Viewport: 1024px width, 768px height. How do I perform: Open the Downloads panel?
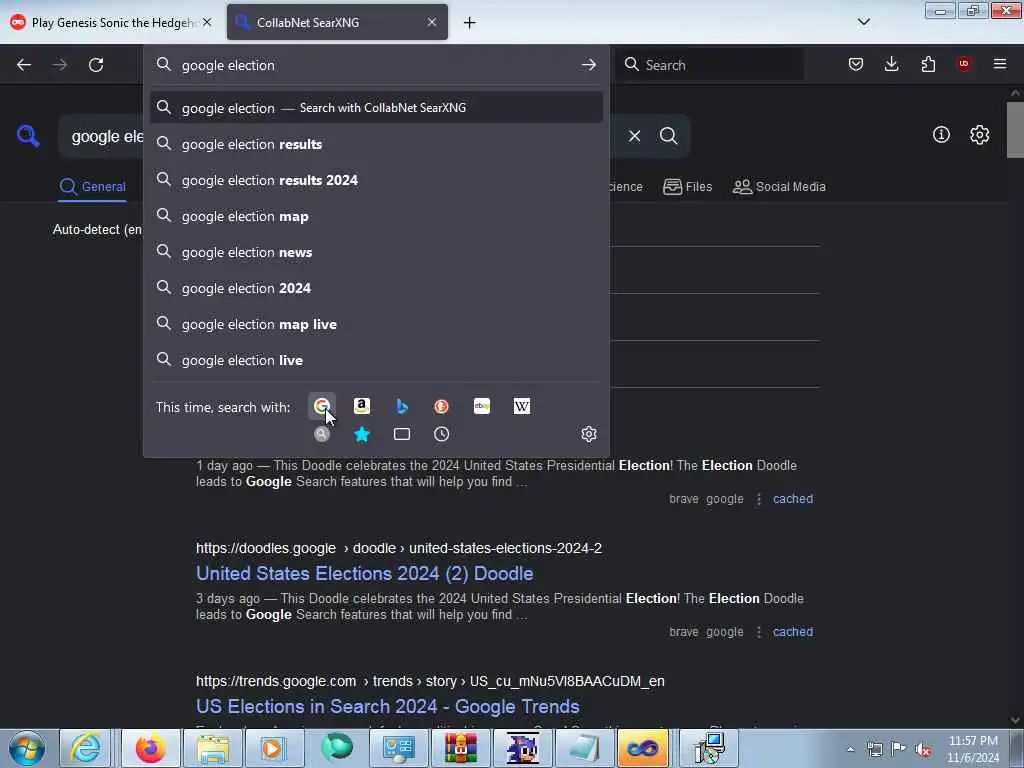pyautogui.click(x=891, y=64)
